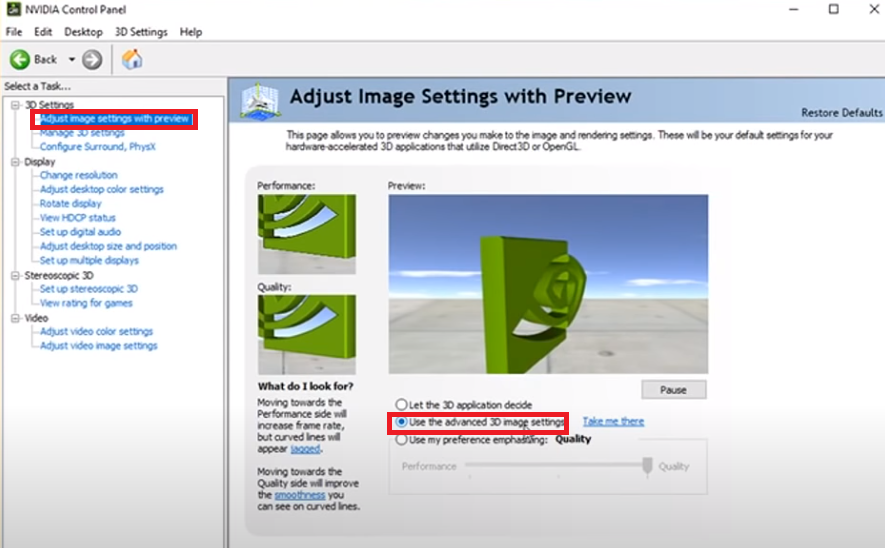Image resolution: width=885 pixels, height=548 pixels.
Task: Collapse the Display tree node
Action: (x=15, y=162)
